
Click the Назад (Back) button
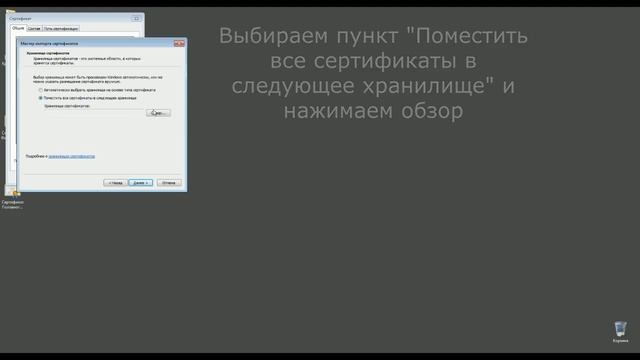click(x=116, y=182)
